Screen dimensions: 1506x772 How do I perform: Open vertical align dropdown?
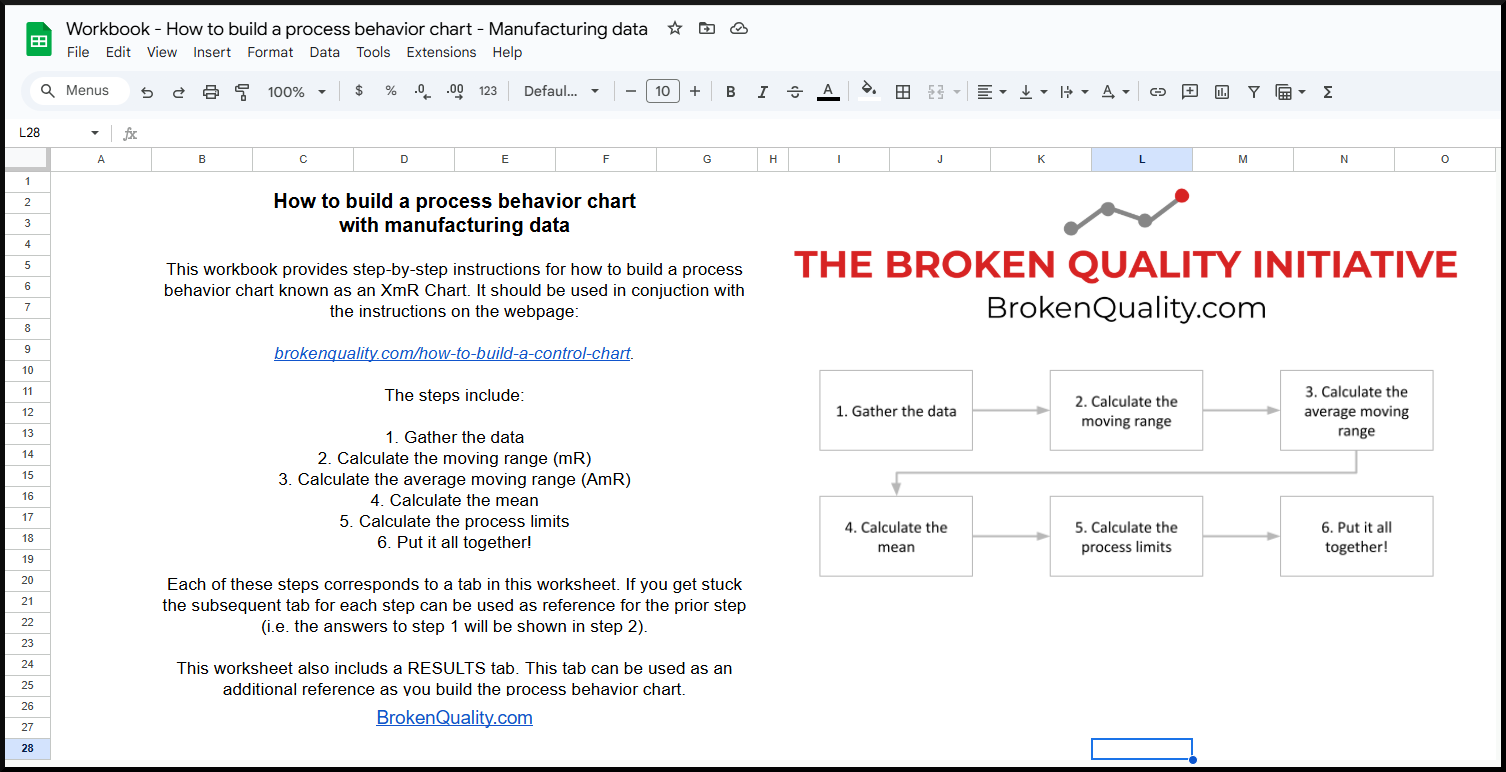[1033, 92]
